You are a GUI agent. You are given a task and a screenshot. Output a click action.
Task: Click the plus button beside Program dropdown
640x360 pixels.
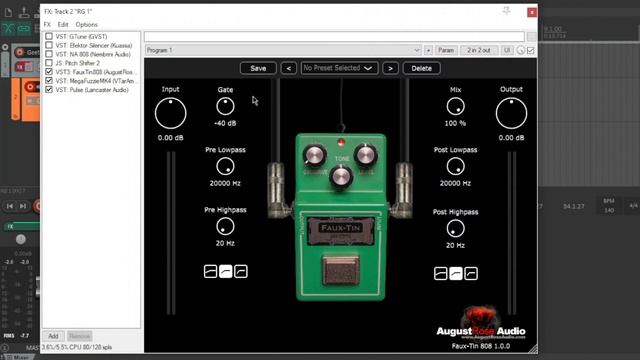click(428, 50)
